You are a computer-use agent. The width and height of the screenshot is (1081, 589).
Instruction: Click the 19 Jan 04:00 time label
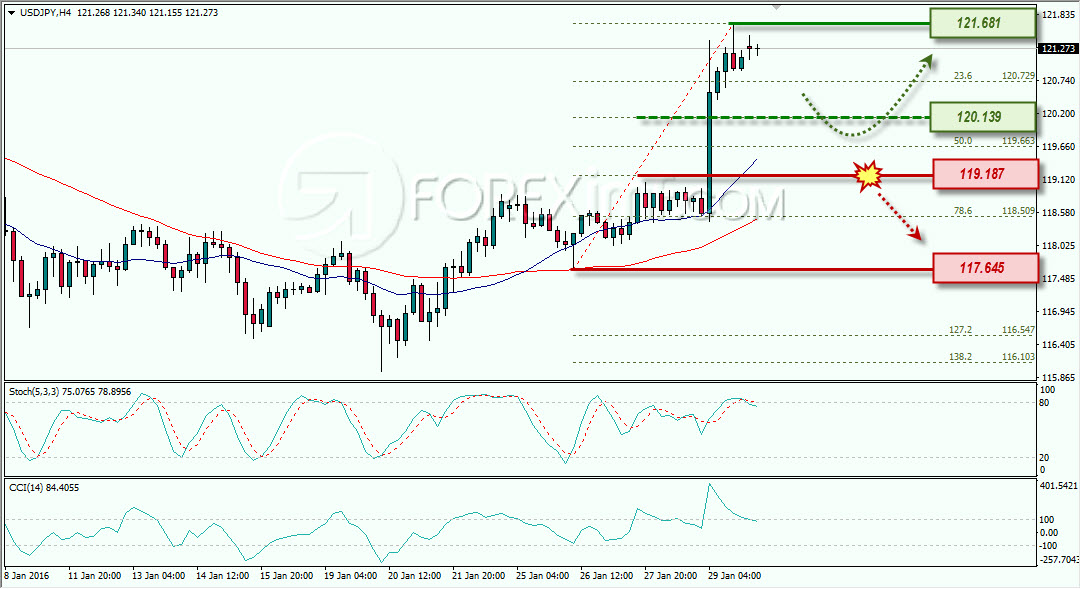pos(351,576)
